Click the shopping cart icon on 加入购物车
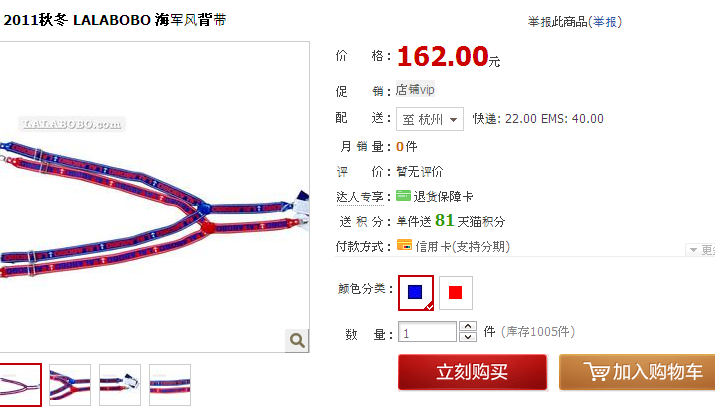 (x=596, y=372)
